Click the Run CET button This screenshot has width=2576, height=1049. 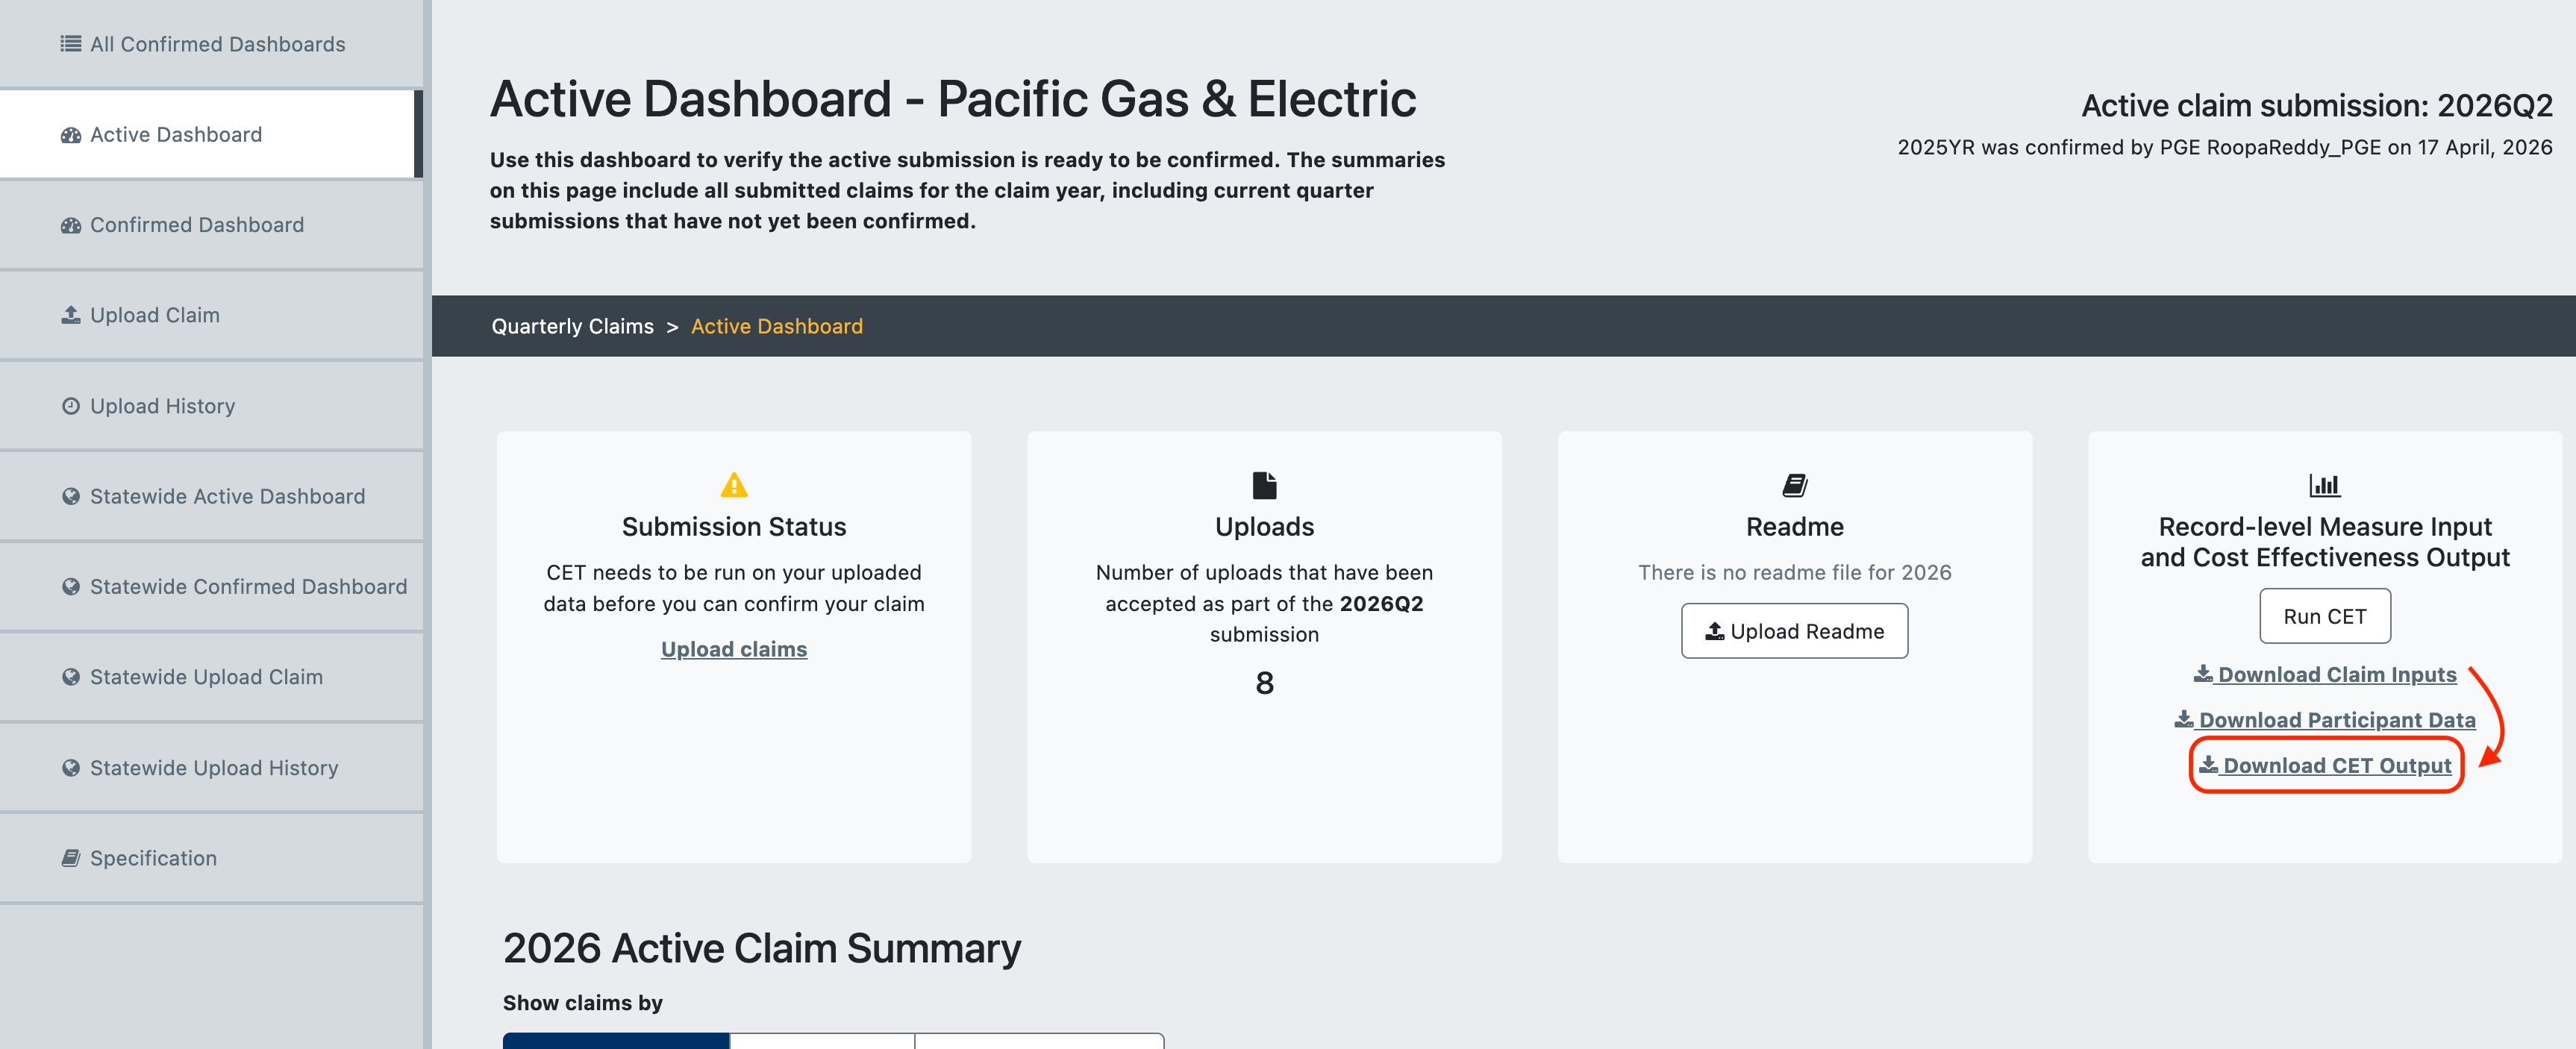click(x=2324, y=616)
